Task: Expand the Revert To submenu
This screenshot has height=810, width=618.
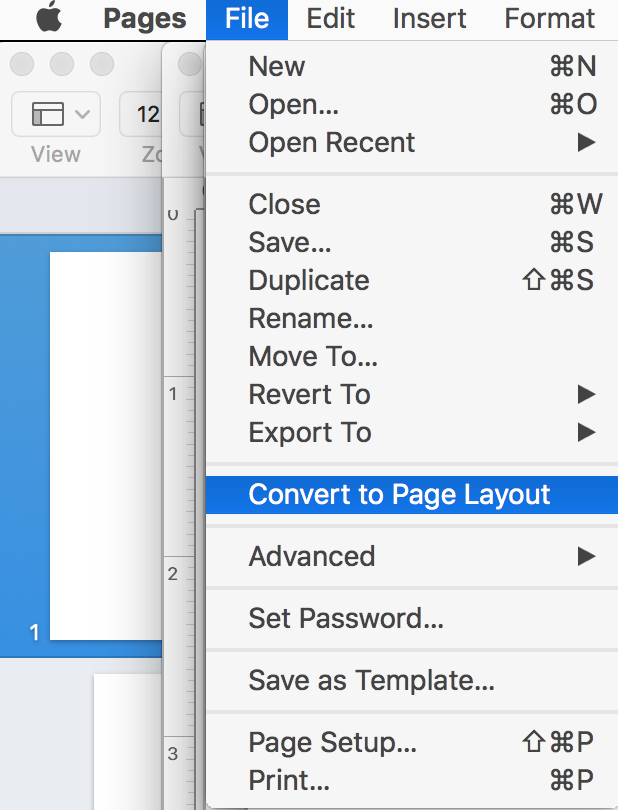Action: coord(309,394)
